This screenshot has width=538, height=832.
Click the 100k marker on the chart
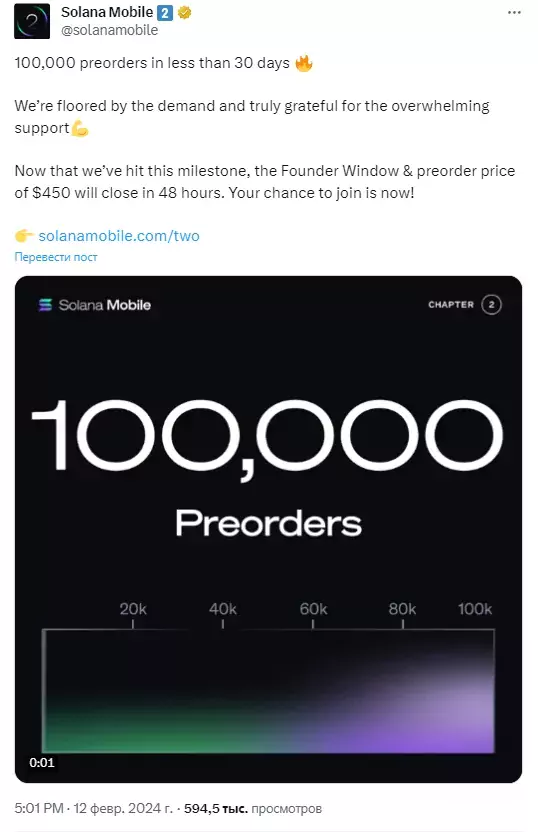(x=475, y=609)
